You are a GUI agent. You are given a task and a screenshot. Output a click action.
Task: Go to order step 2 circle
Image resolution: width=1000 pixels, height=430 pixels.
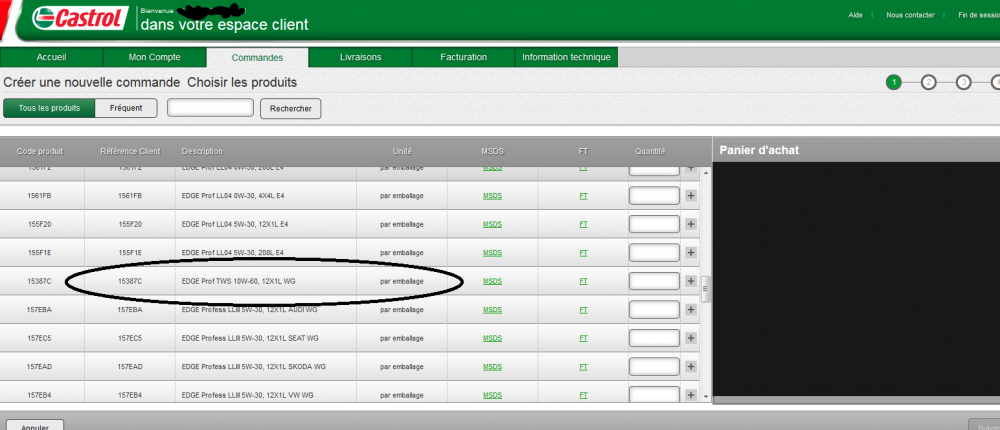929,82
